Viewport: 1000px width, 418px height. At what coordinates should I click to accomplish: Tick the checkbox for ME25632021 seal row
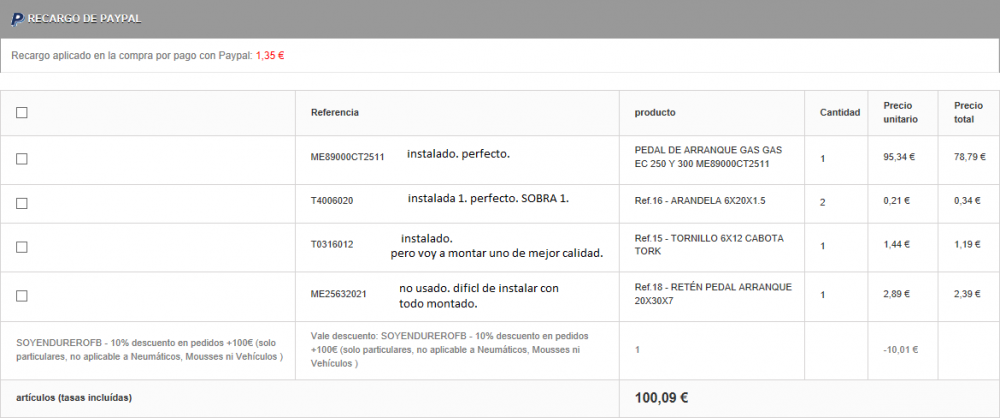[22, 295]
